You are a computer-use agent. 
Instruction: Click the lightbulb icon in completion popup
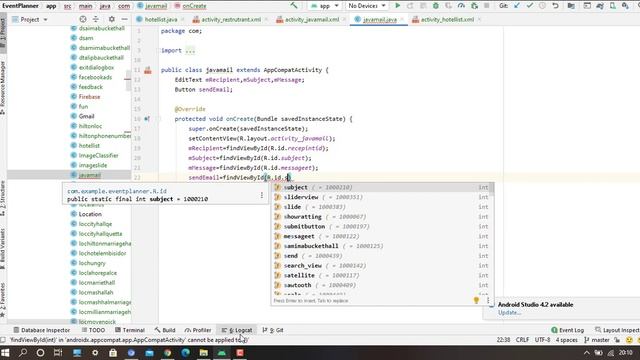[x=476, y=300]
